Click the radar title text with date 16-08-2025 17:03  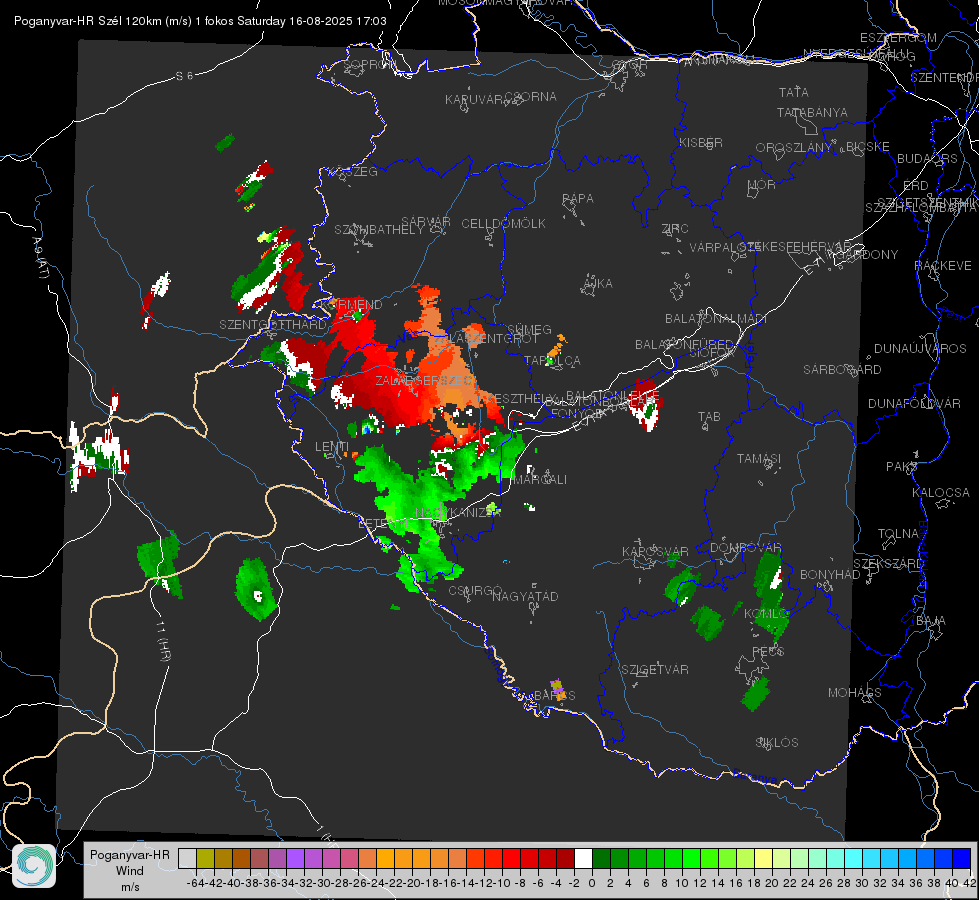(200, 21)
